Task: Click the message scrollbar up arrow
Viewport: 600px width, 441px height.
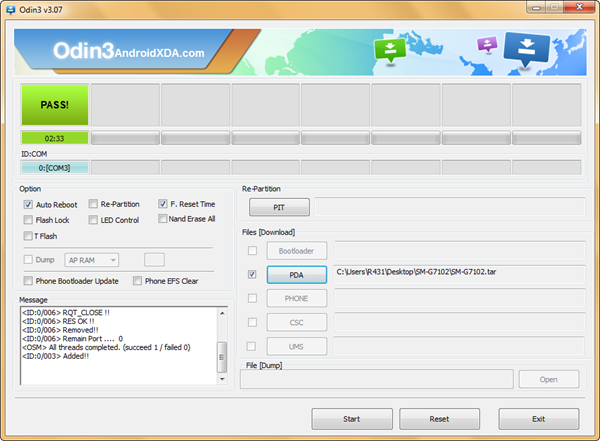Action: 222,313
